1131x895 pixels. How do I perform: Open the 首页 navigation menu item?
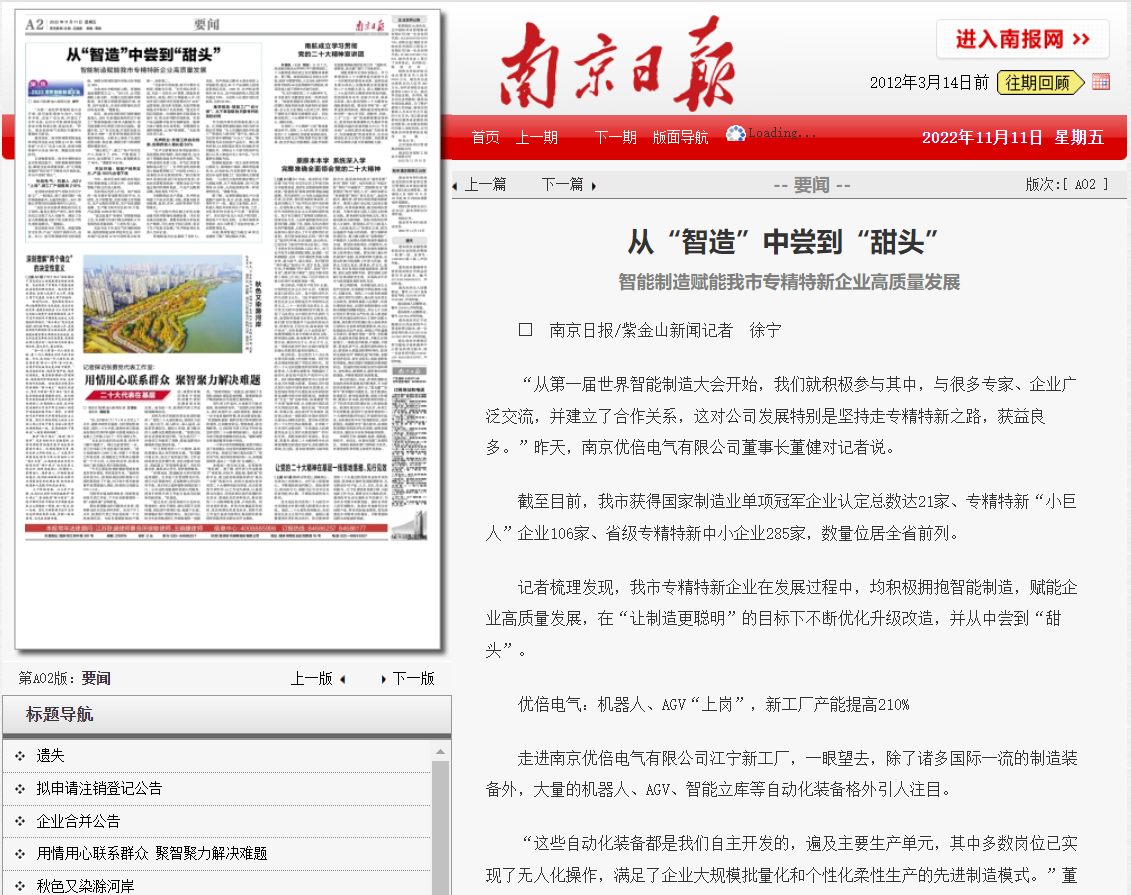pyautogui.click(x=484, y=137)
